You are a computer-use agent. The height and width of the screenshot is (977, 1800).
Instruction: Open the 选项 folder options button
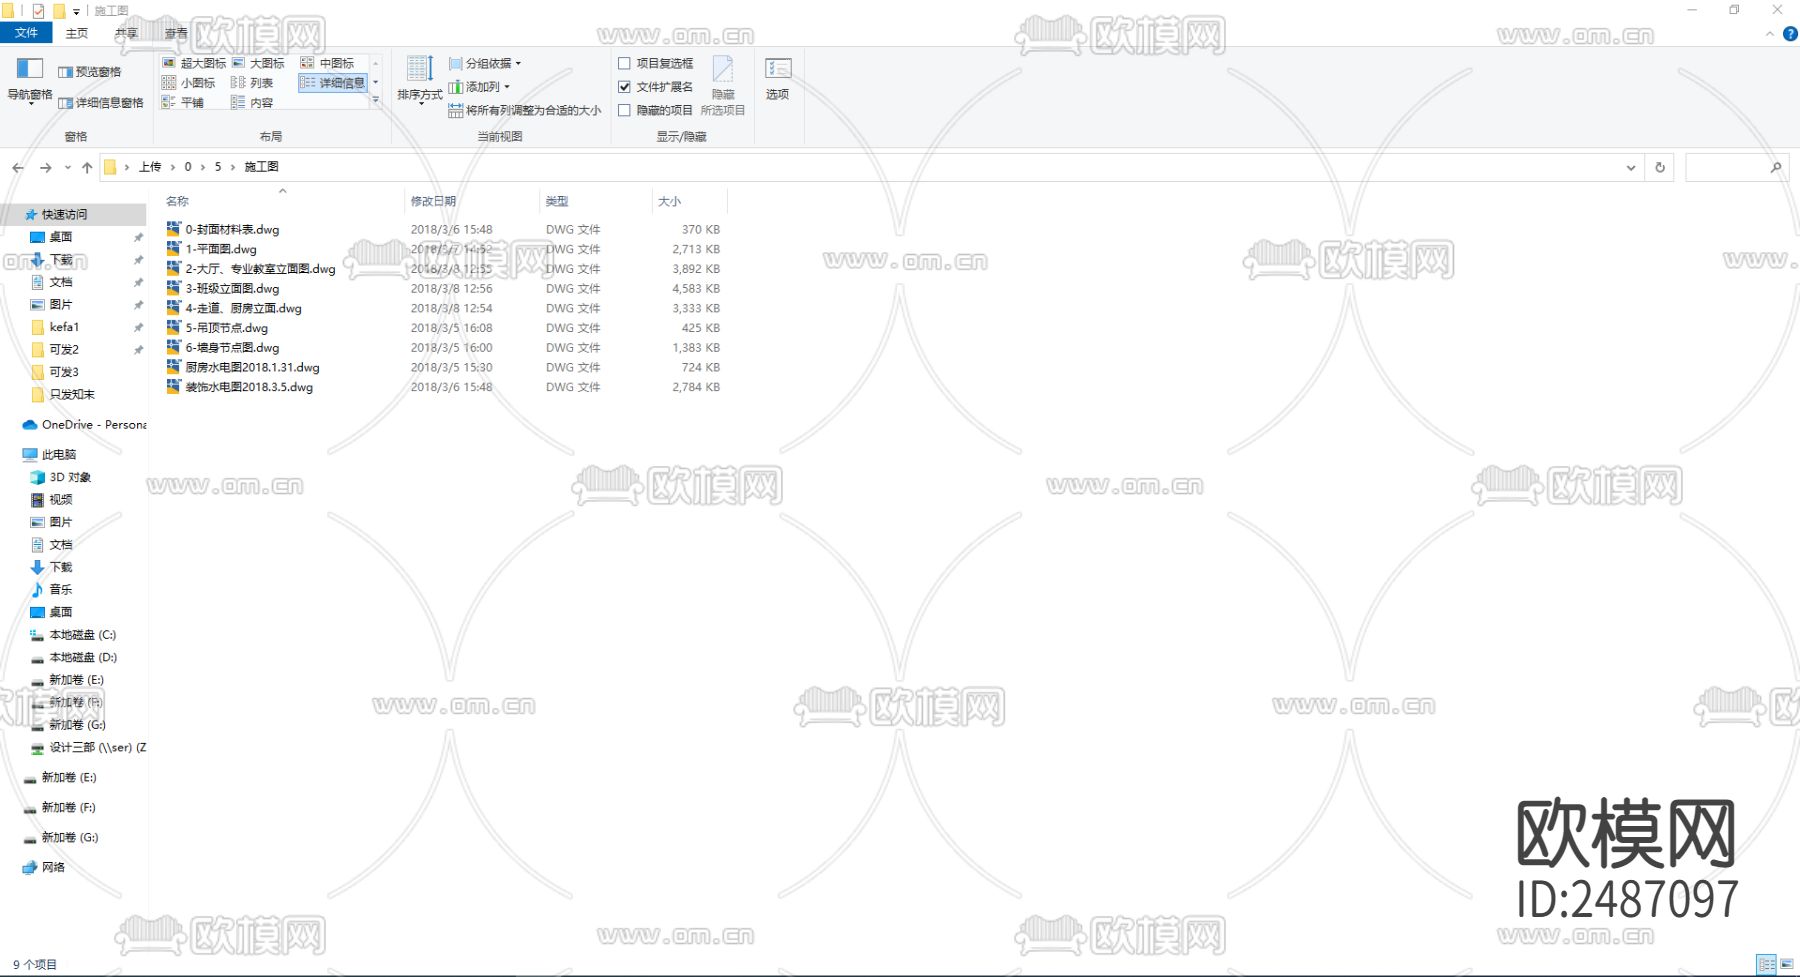(777, 80)
